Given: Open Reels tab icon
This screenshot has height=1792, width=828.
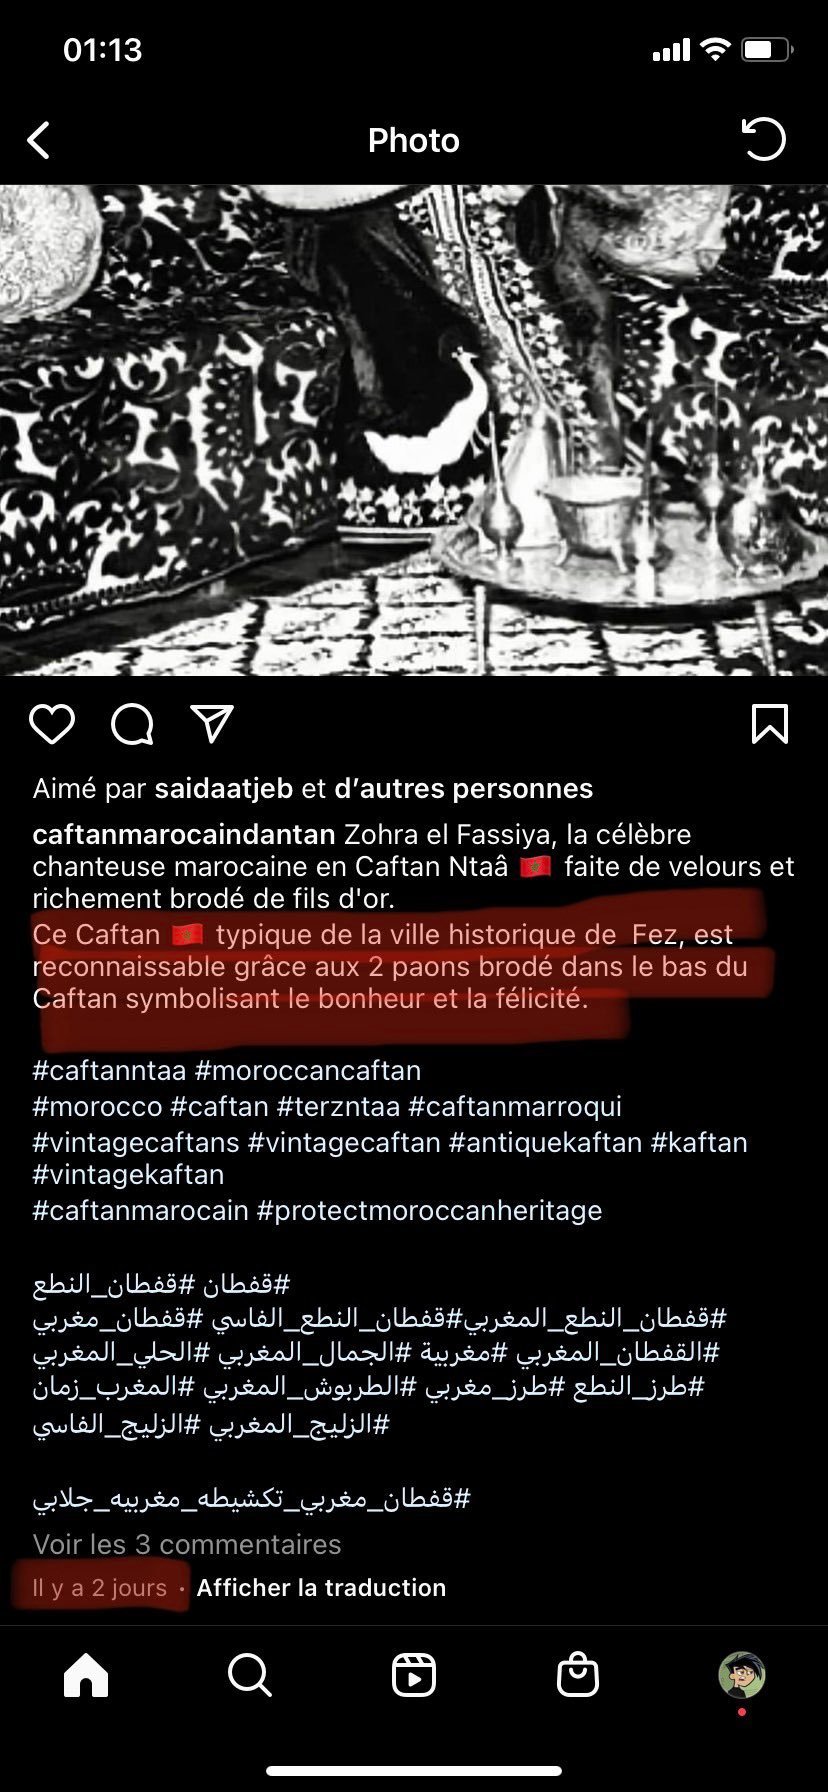Looking at the screenshot, I should coord(413,1674).
